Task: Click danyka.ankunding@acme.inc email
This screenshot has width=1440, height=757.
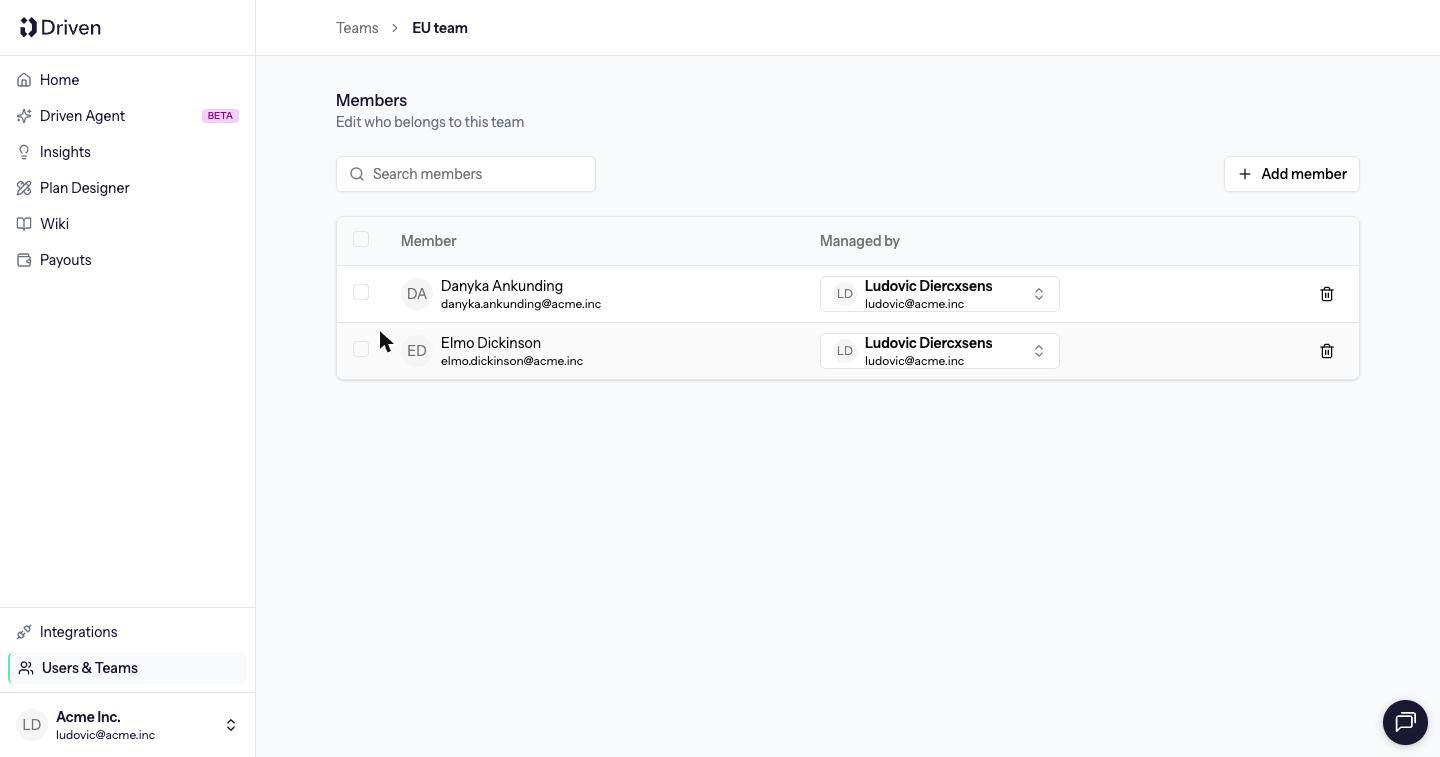Action: click(x=521, y=304)
